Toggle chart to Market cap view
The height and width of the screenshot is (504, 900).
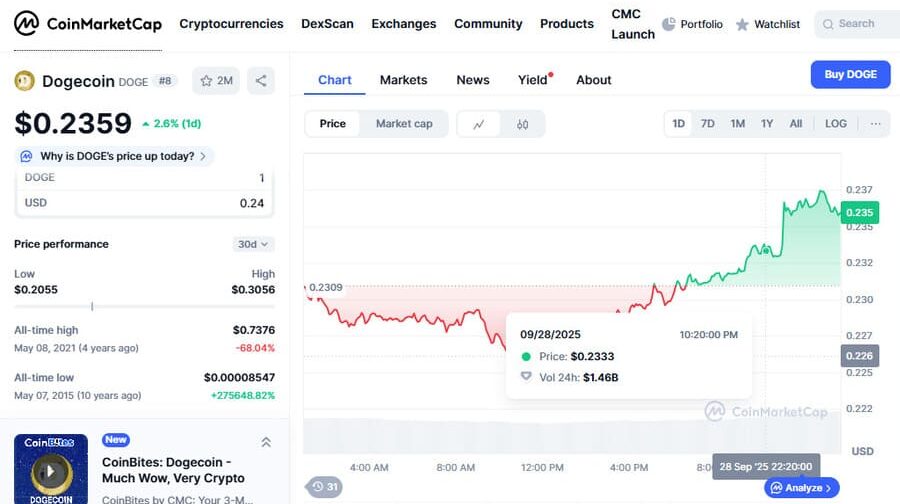(404, 123)
